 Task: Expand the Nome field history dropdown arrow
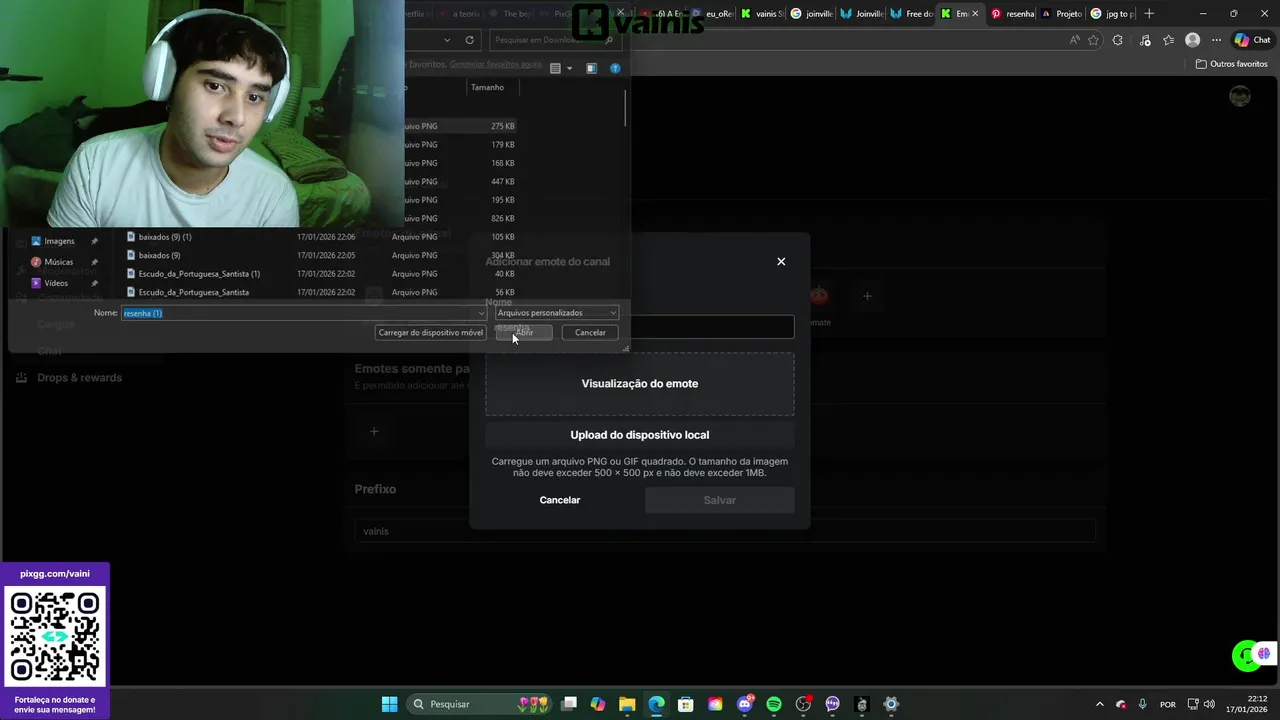pos(481,313)
